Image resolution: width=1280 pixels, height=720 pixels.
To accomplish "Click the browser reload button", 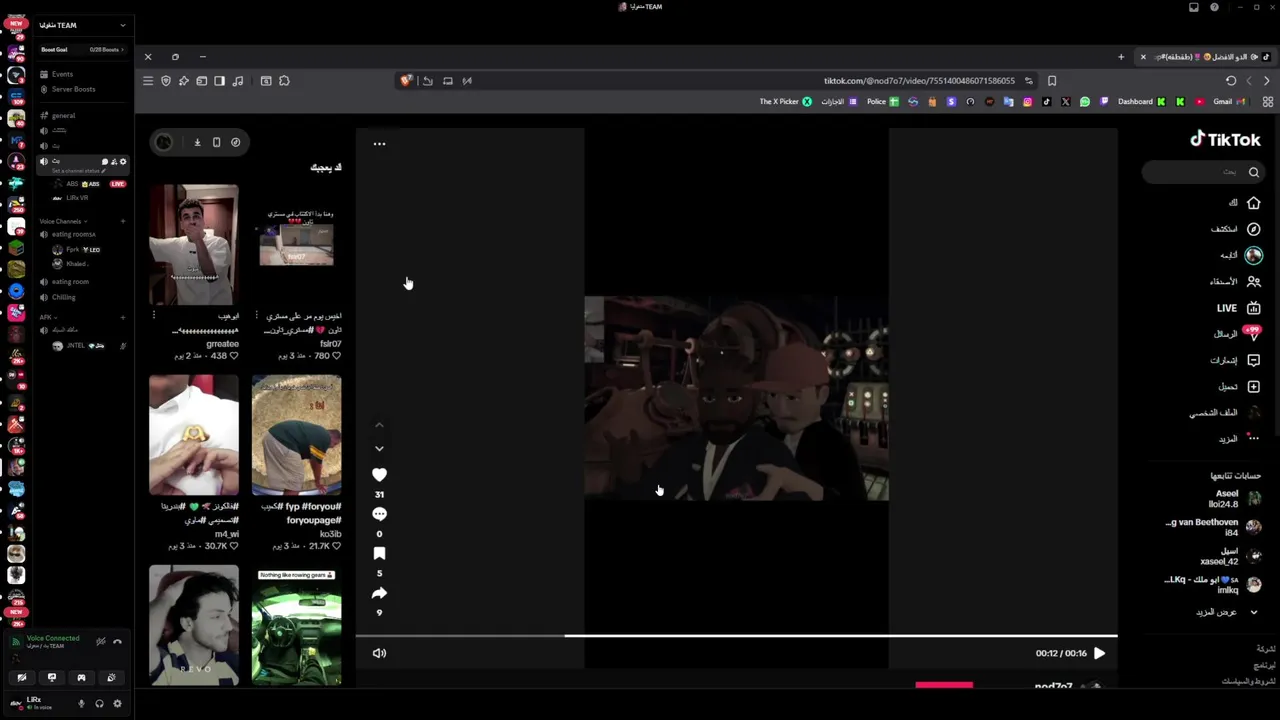I will [1231, 81].
